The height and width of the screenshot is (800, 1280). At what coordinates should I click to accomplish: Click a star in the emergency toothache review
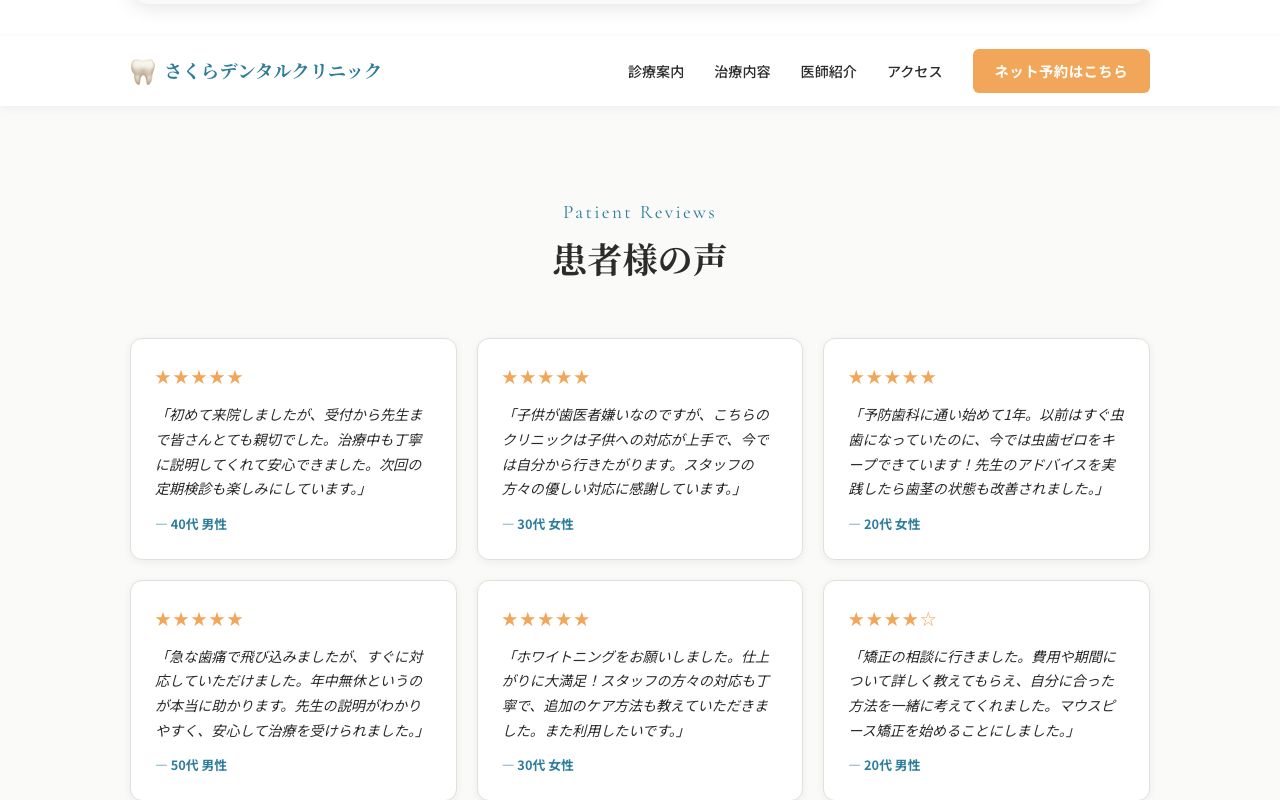tap(199, 618)
